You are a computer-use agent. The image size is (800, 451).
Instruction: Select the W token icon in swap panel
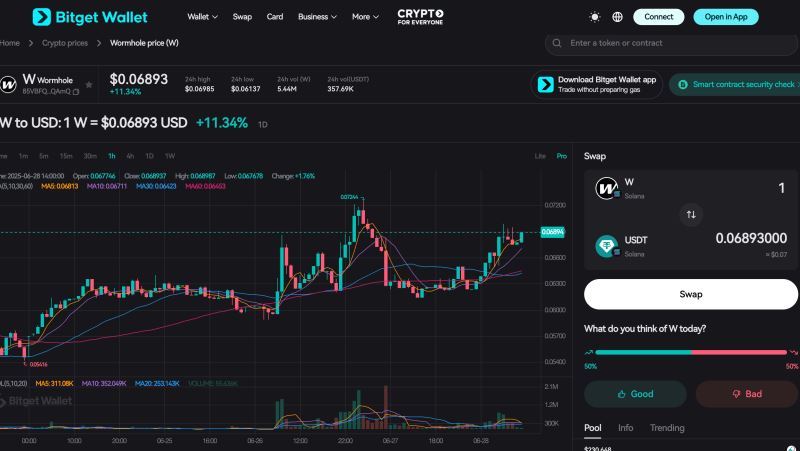click(607, 188)
